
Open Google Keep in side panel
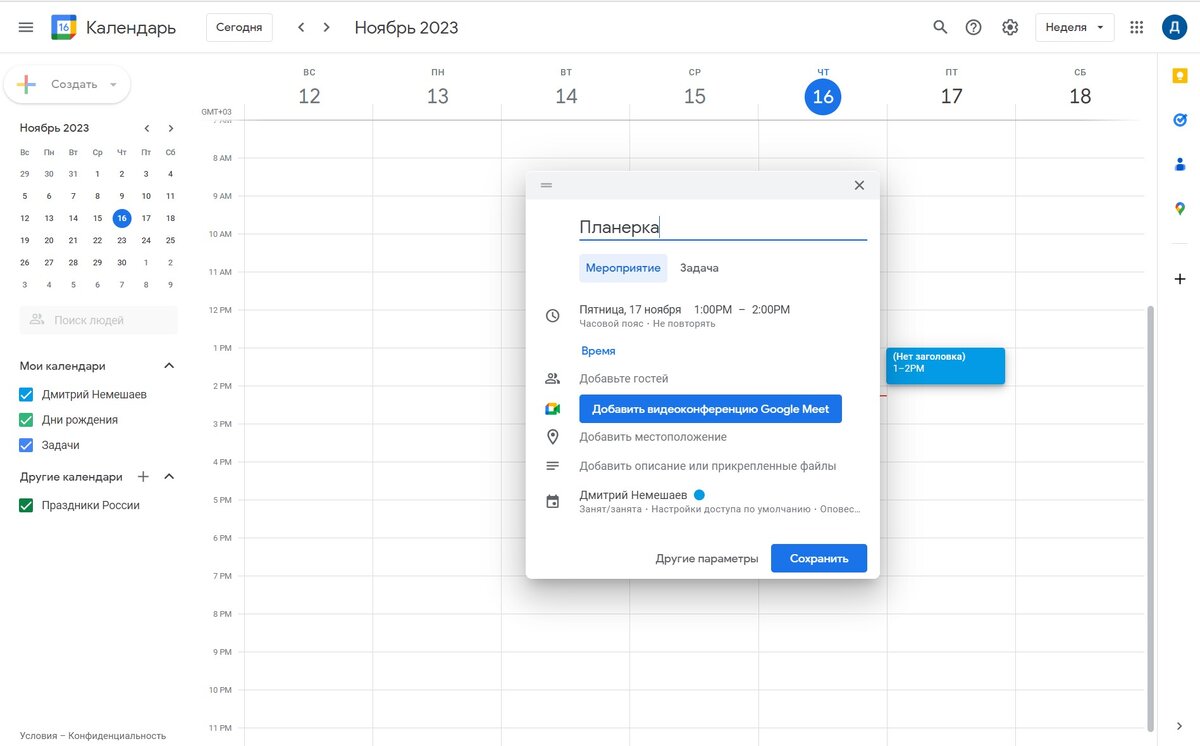(x=1180, y=76)
